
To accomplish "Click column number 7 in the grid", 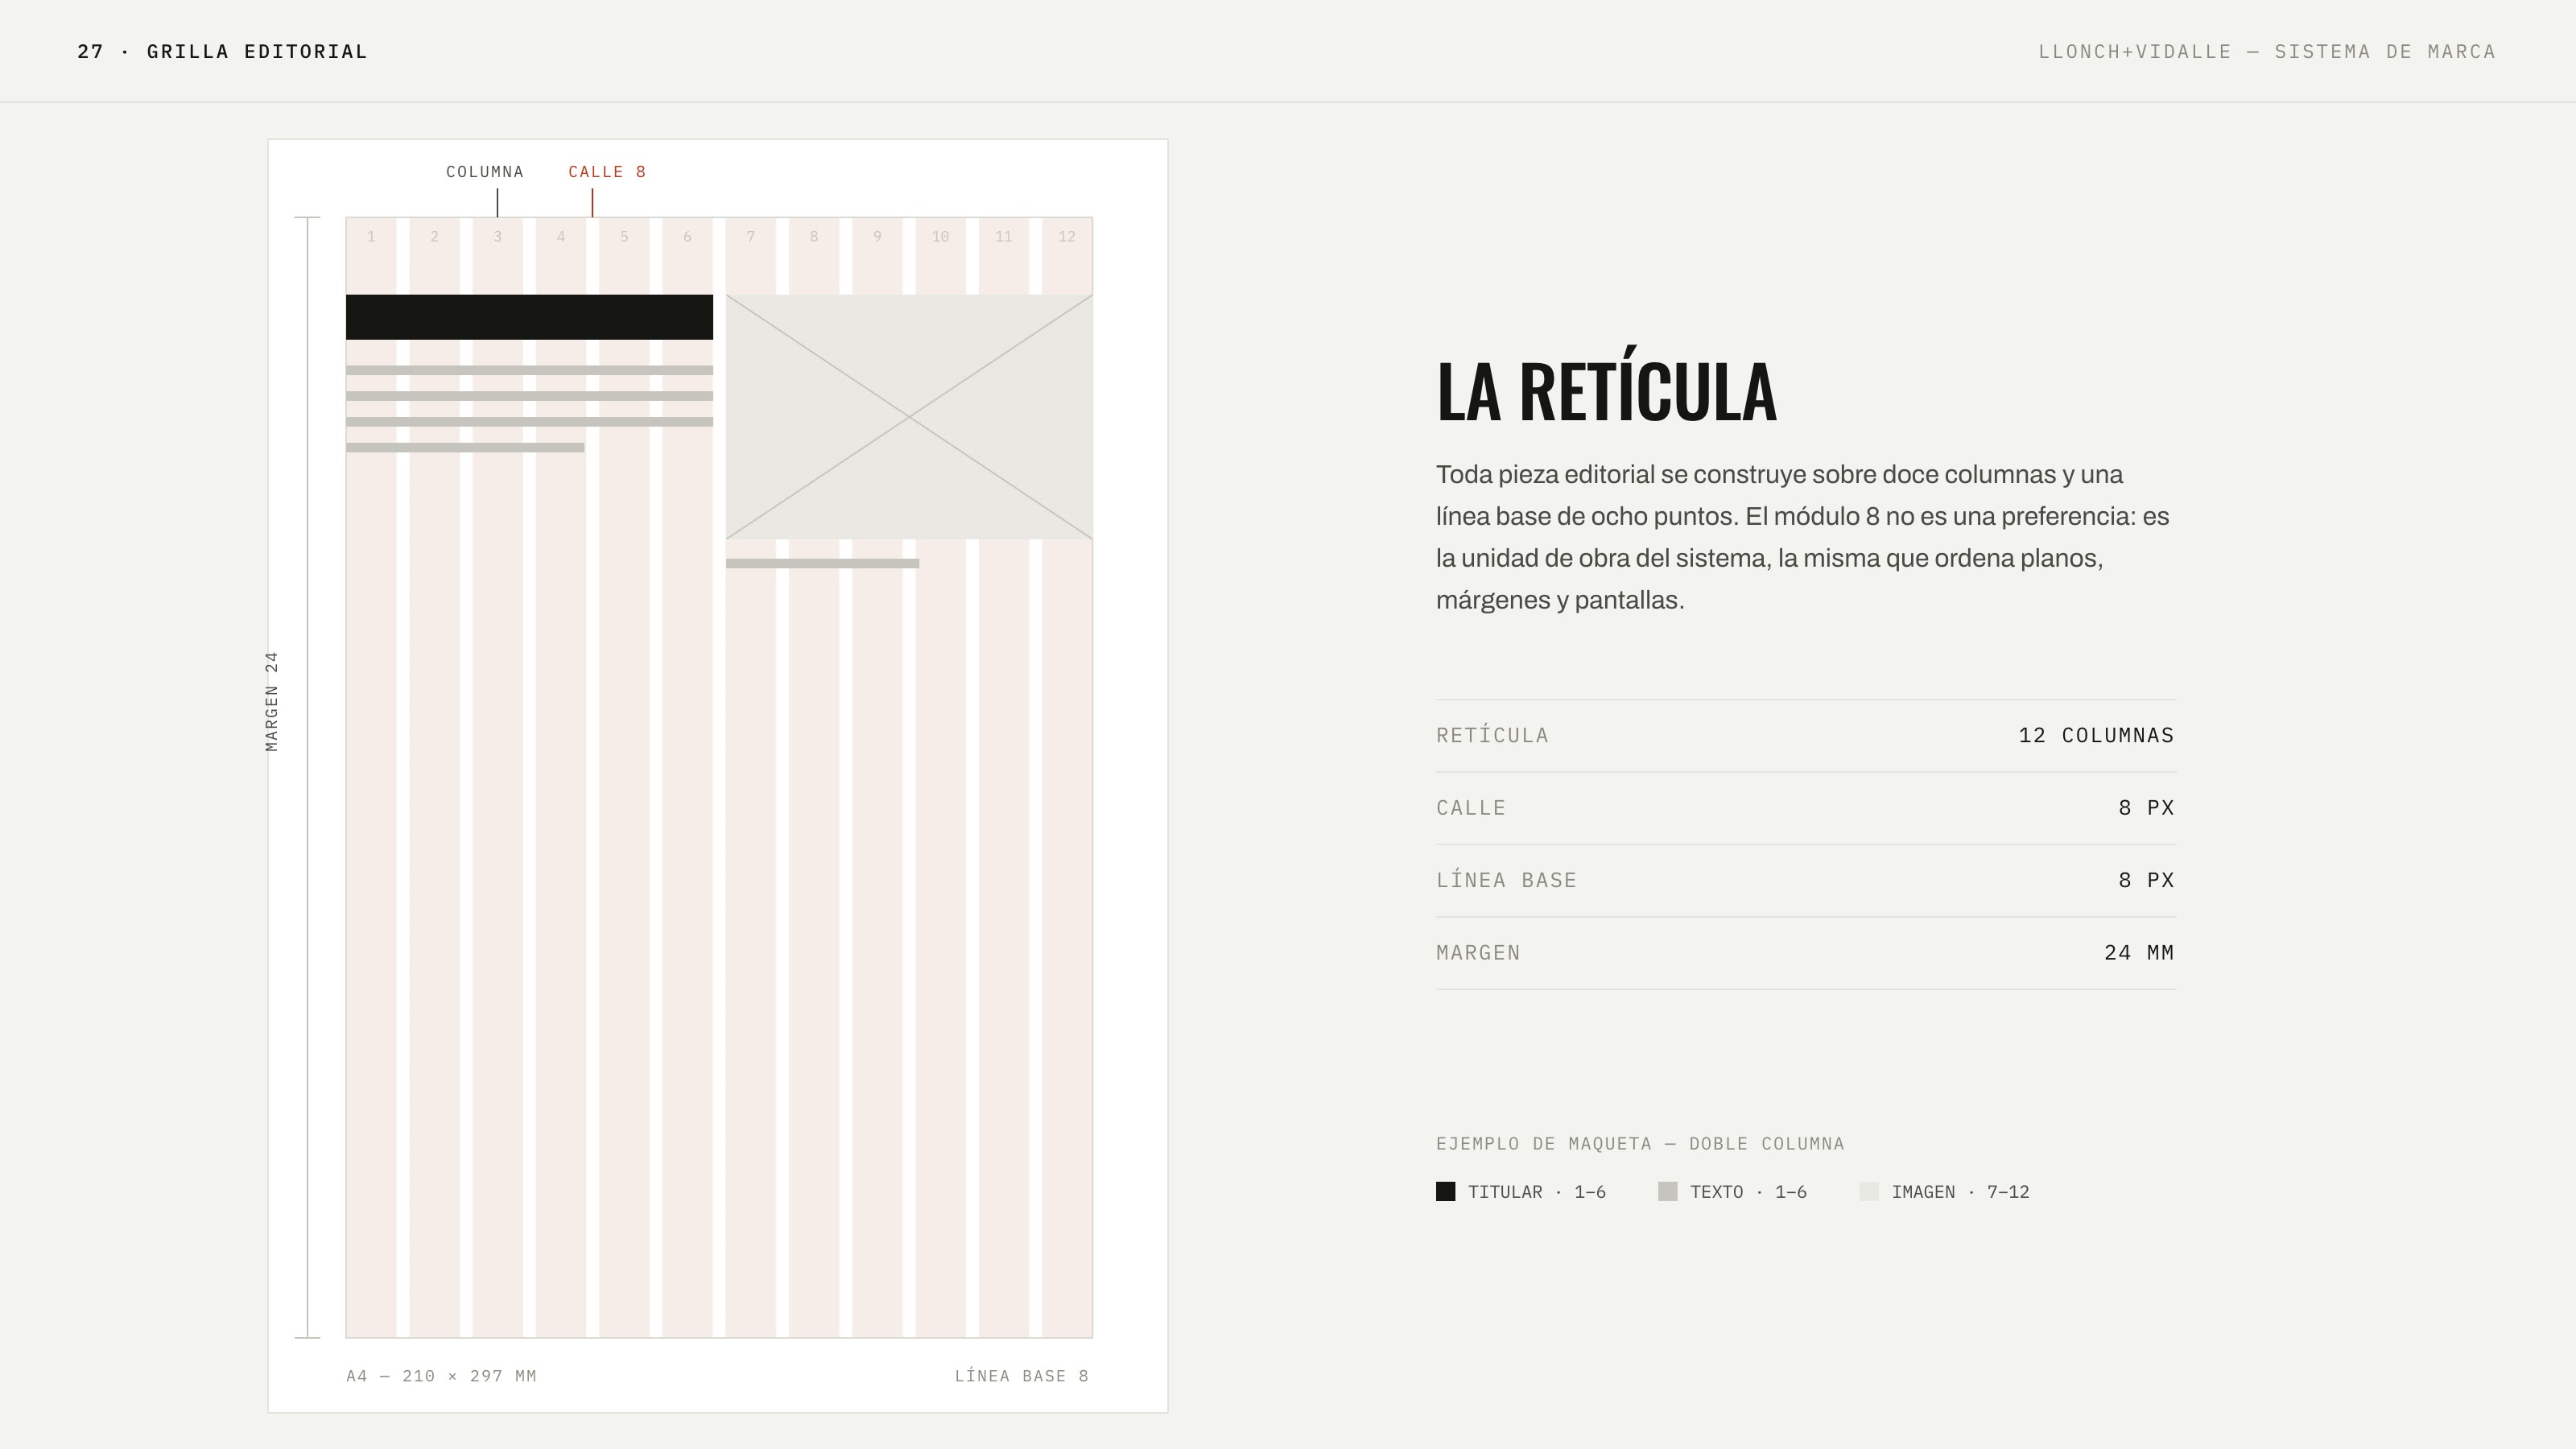I will coord(750,237).
